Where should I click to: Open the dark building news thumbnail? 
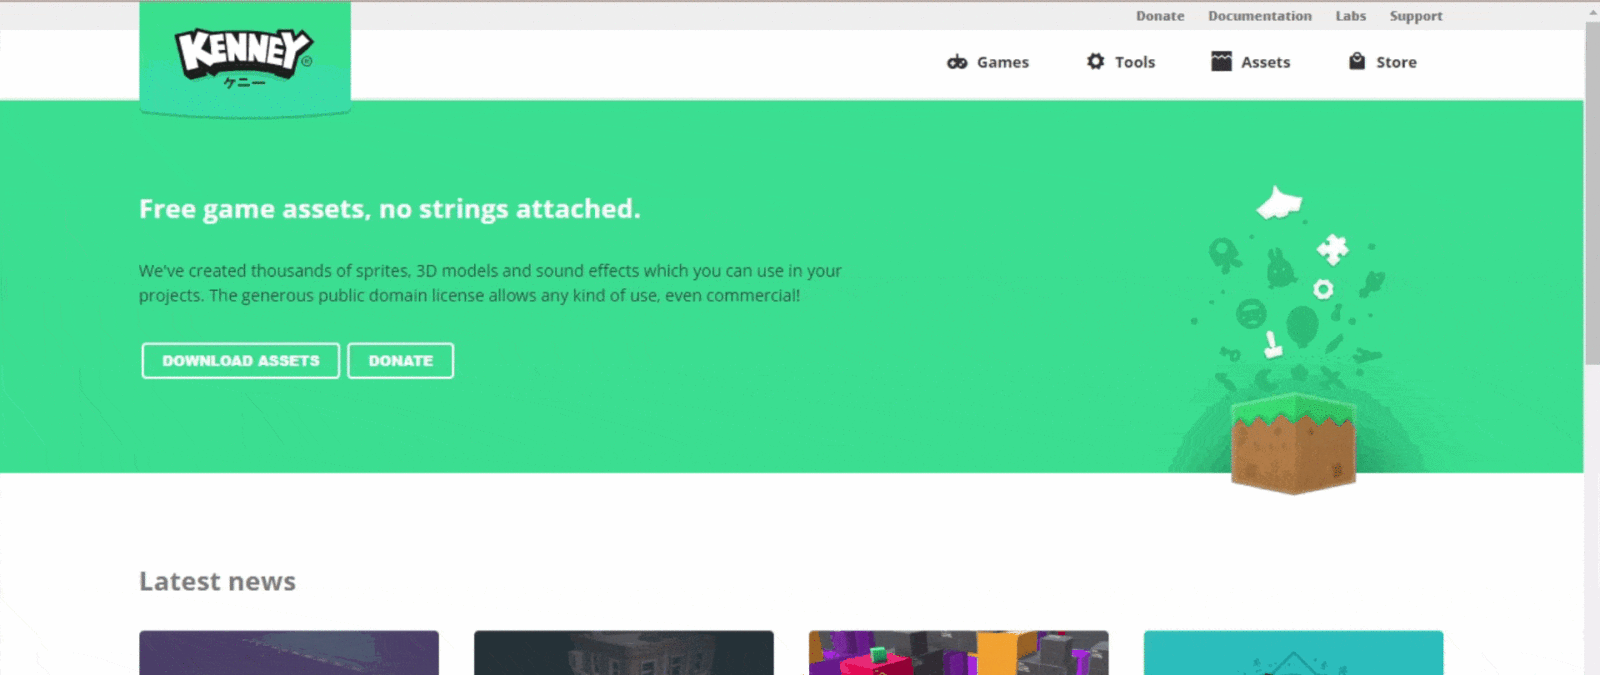[624, 653]
